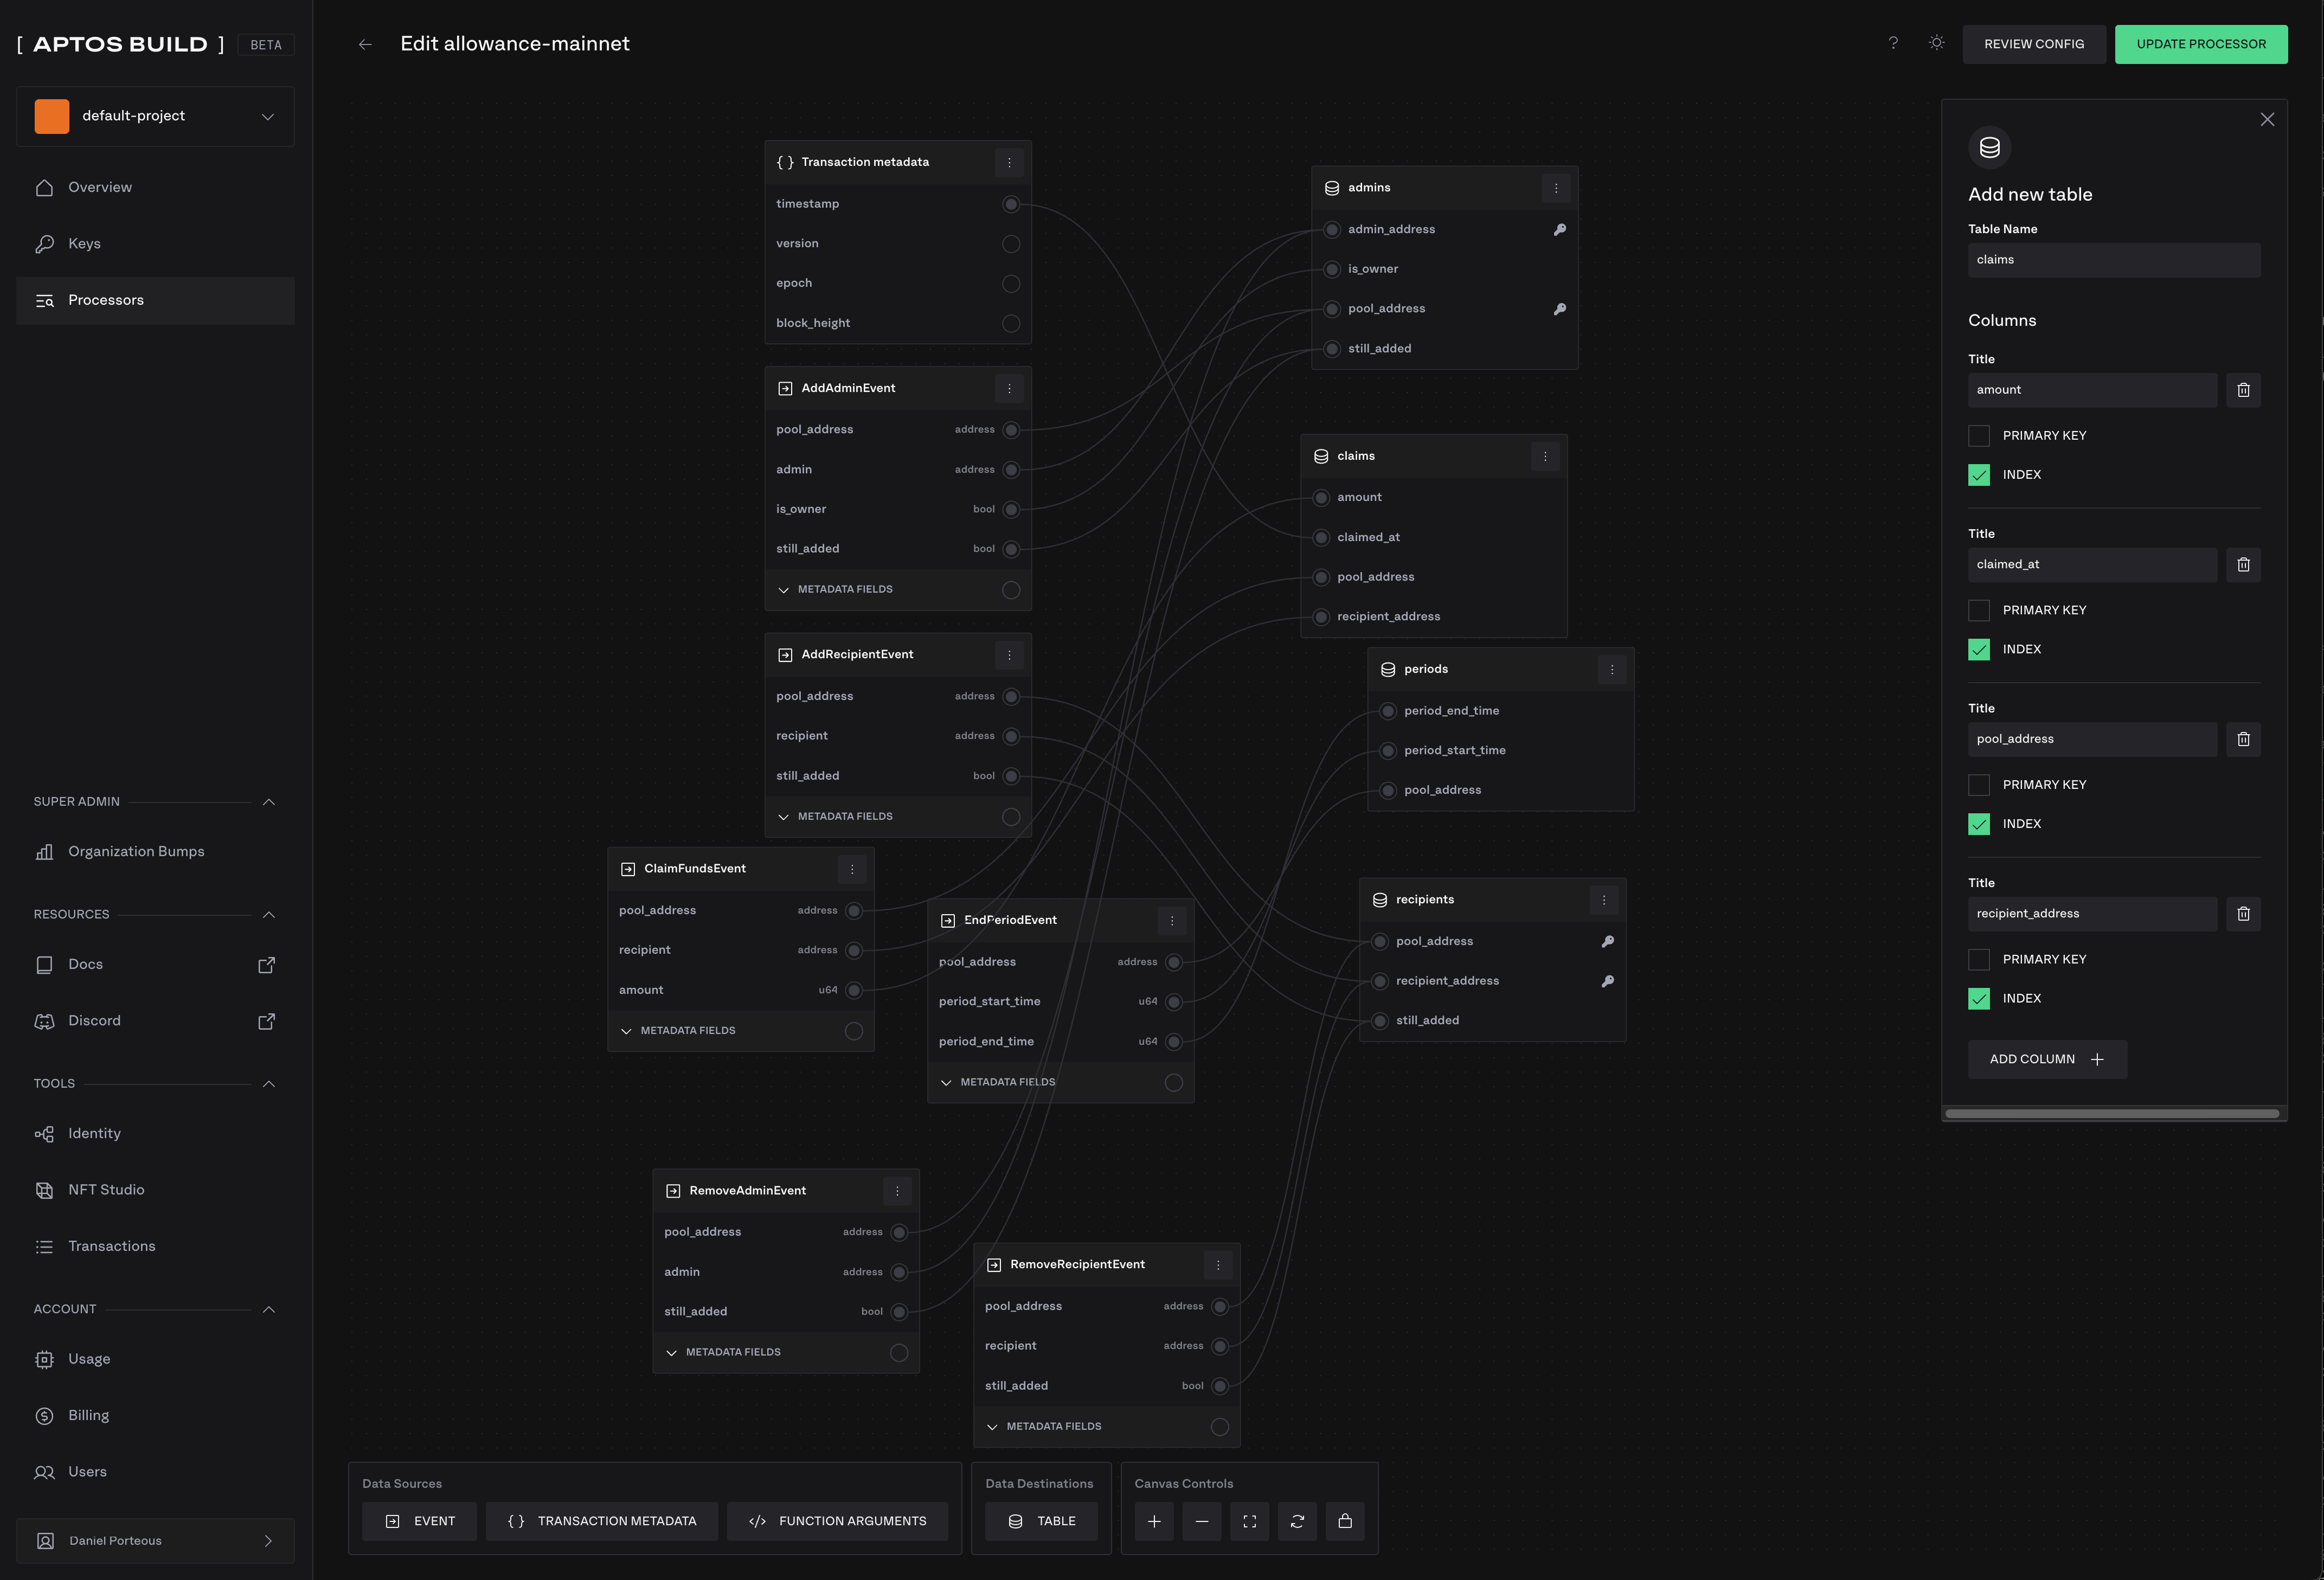The height and width of the screenshot is (1580, 2324).
Task: Click the Table Name input field
Action: click(2113, 260)
